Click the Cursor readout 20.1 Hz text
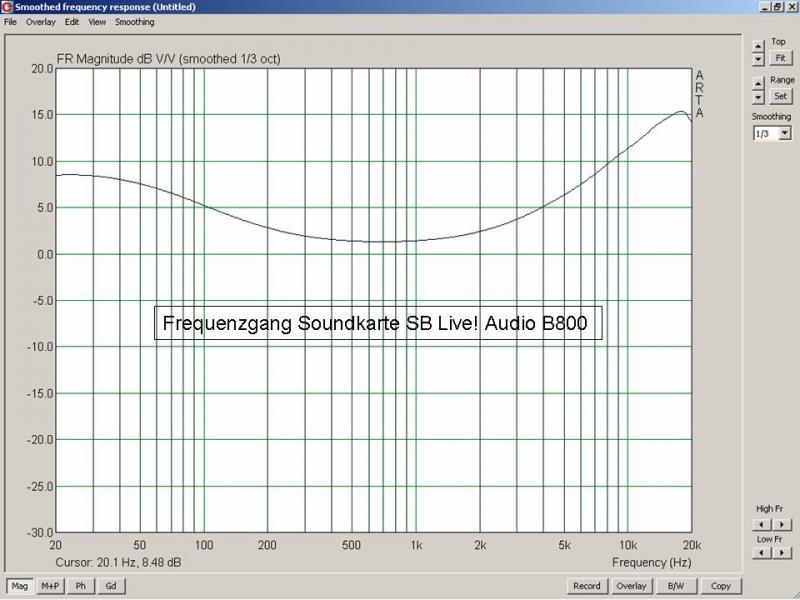Viewport: 800px width, 600px height. [x=118, y=562]
